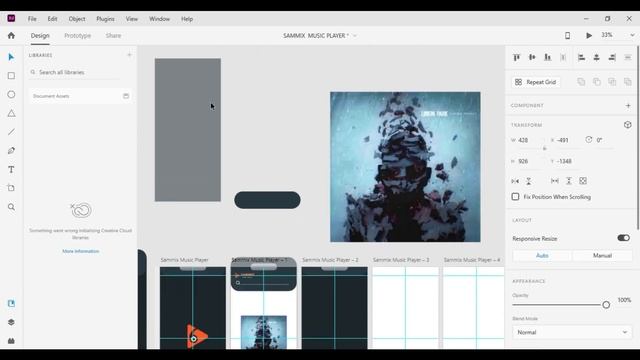Edit the height H field
640x360 pixels.
(529, 161)
